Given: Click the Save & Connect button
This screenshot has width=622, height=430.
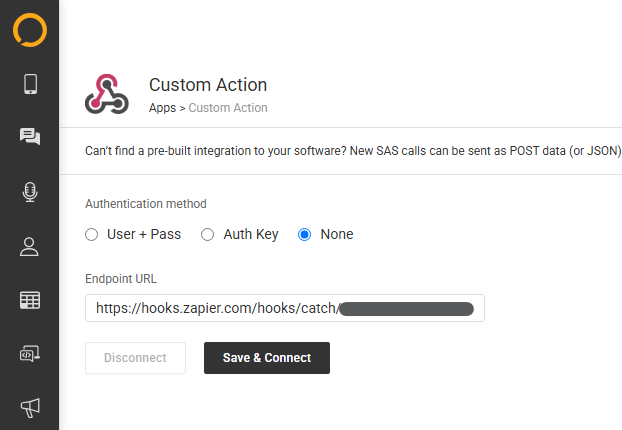Looking at the screenshot, I should point(267,358).
